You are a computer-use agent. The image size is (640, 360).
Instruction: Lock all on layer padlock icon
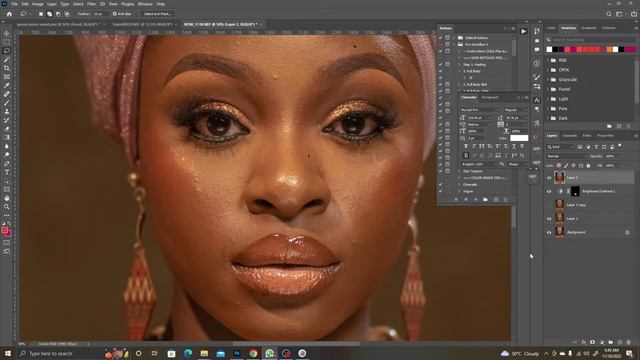pyautogui.click(x=588, y=166)
